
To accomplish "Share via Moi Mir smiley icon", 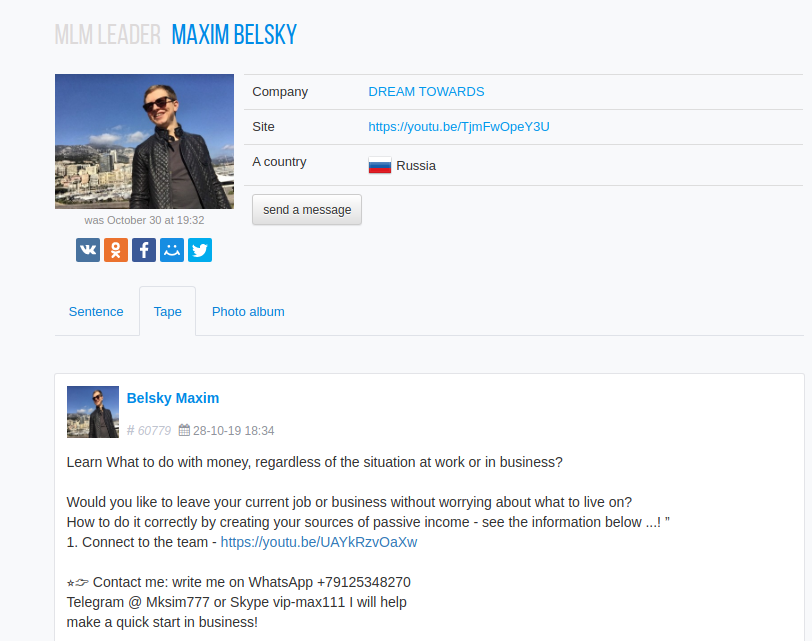I will (172, 250).
